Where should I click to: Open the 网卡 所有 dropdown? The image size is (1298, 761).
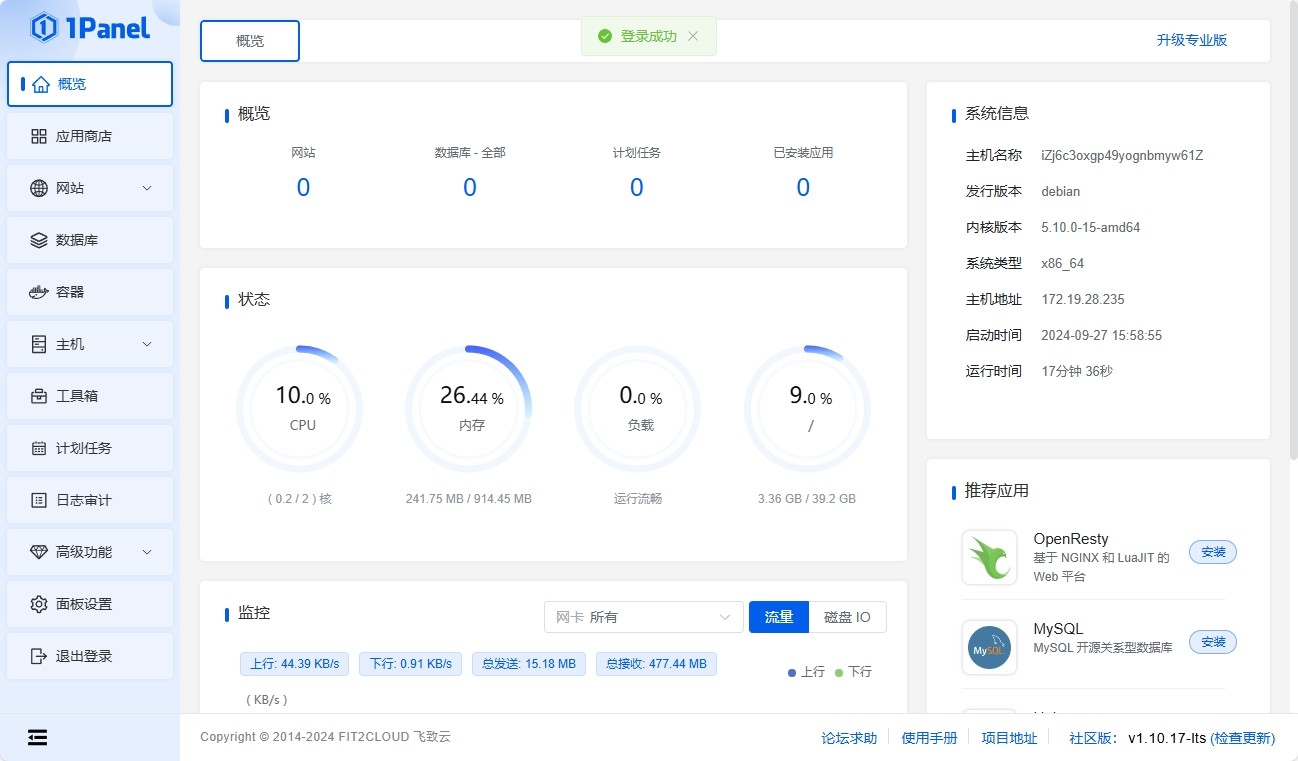(643, 617)
